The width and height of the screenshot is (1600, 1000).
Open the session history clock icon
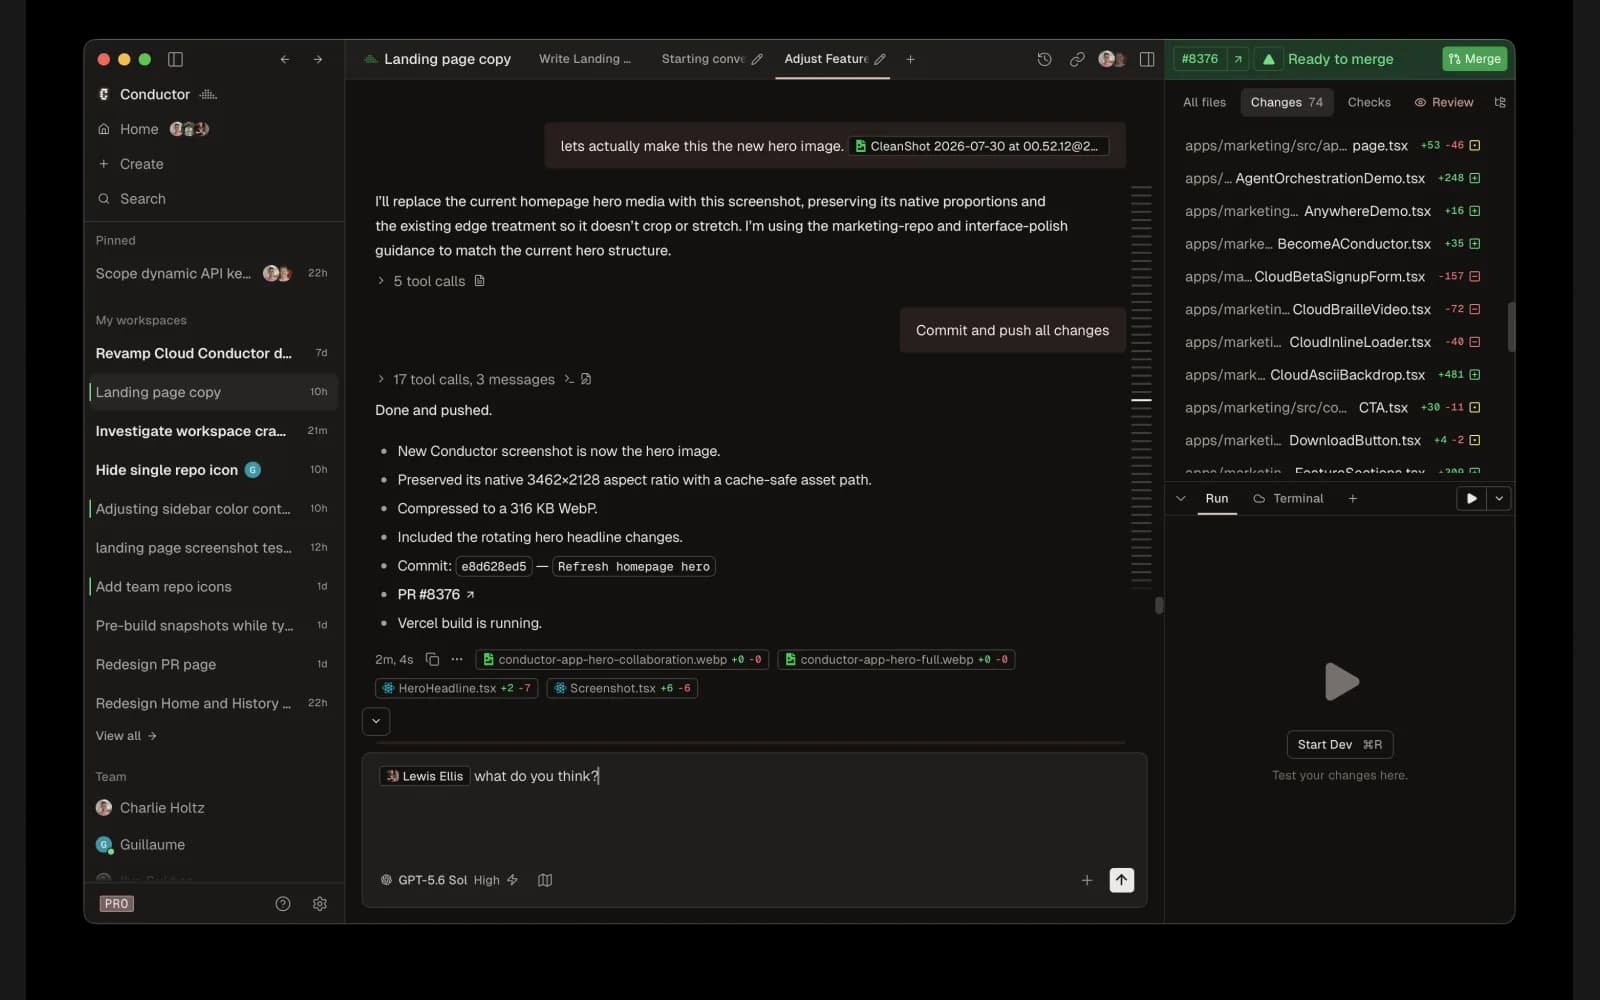coord(1044,59)
